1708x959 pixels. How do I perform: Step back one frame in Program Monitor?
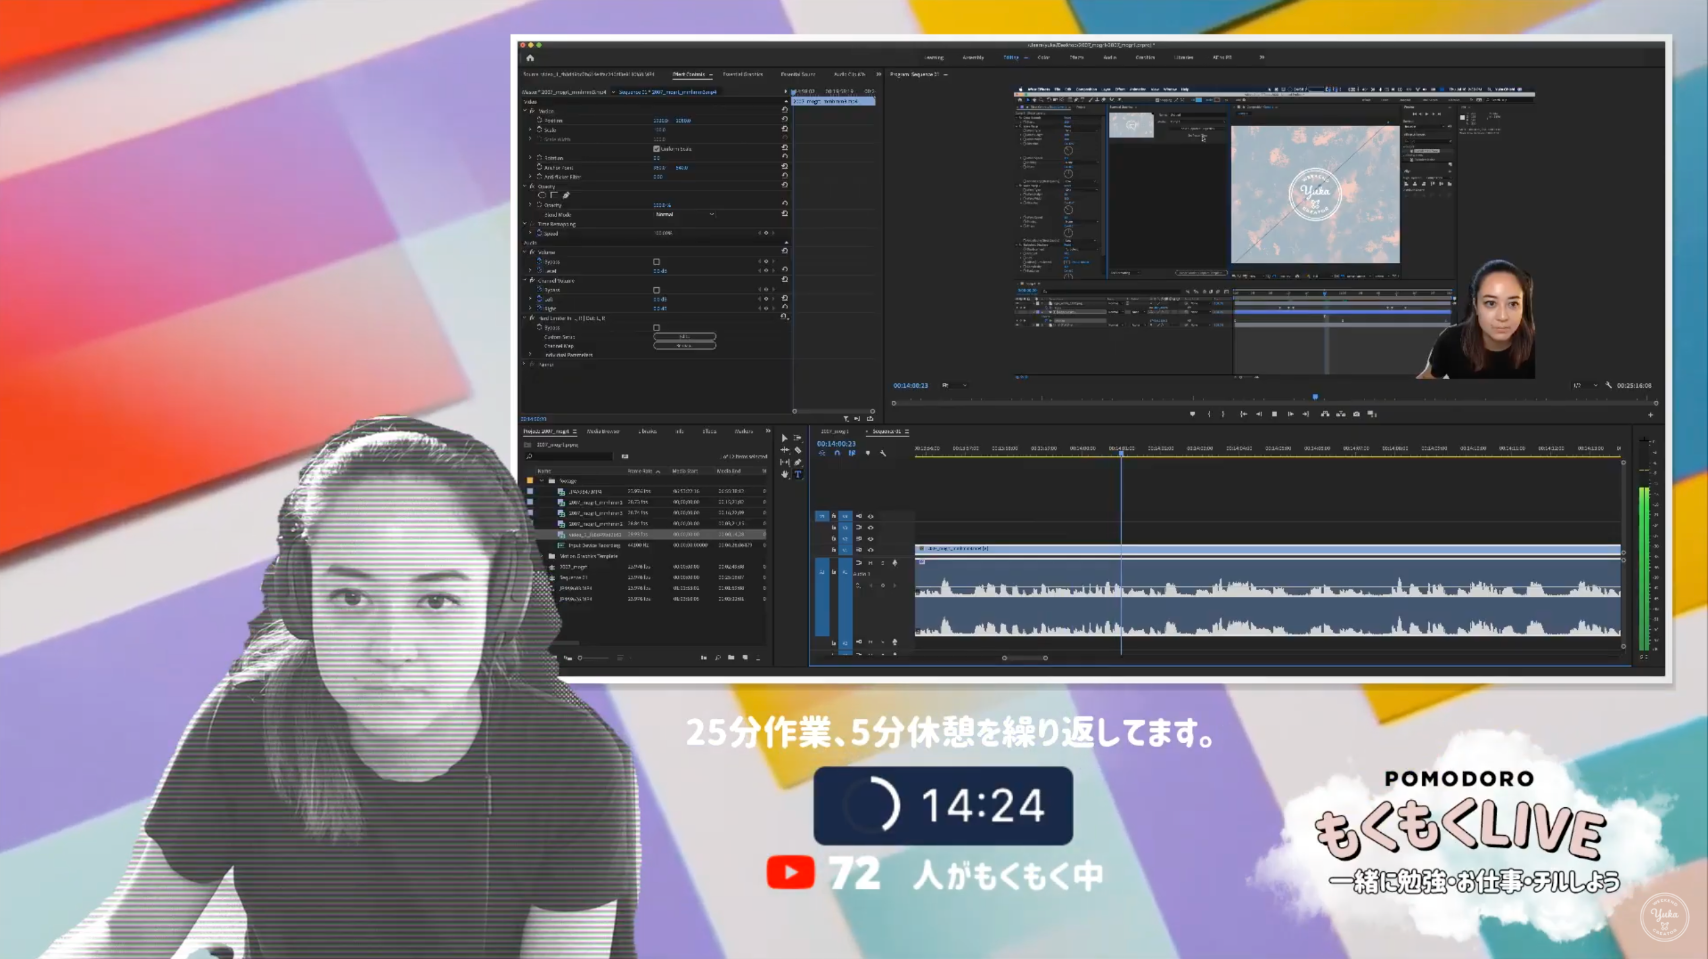(1259, 414)
